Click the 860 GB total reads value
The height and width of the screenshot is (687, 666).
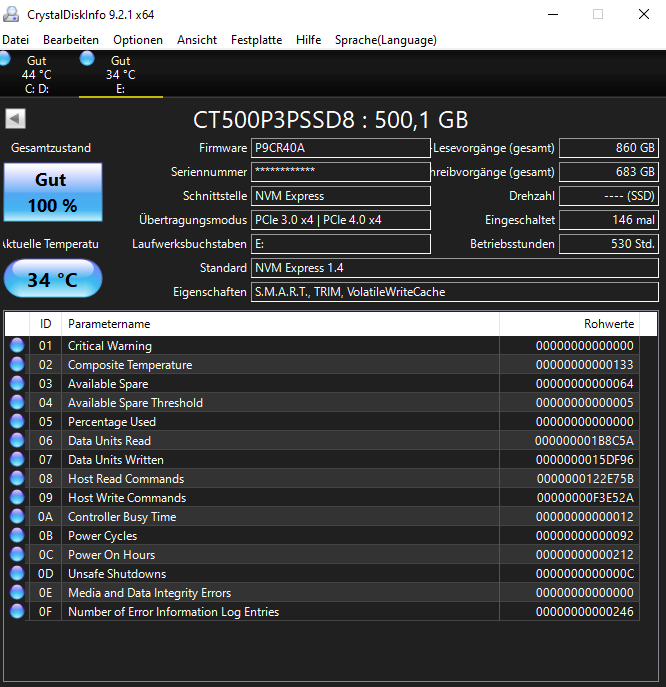pyautogui.click(x=609, y=148)
